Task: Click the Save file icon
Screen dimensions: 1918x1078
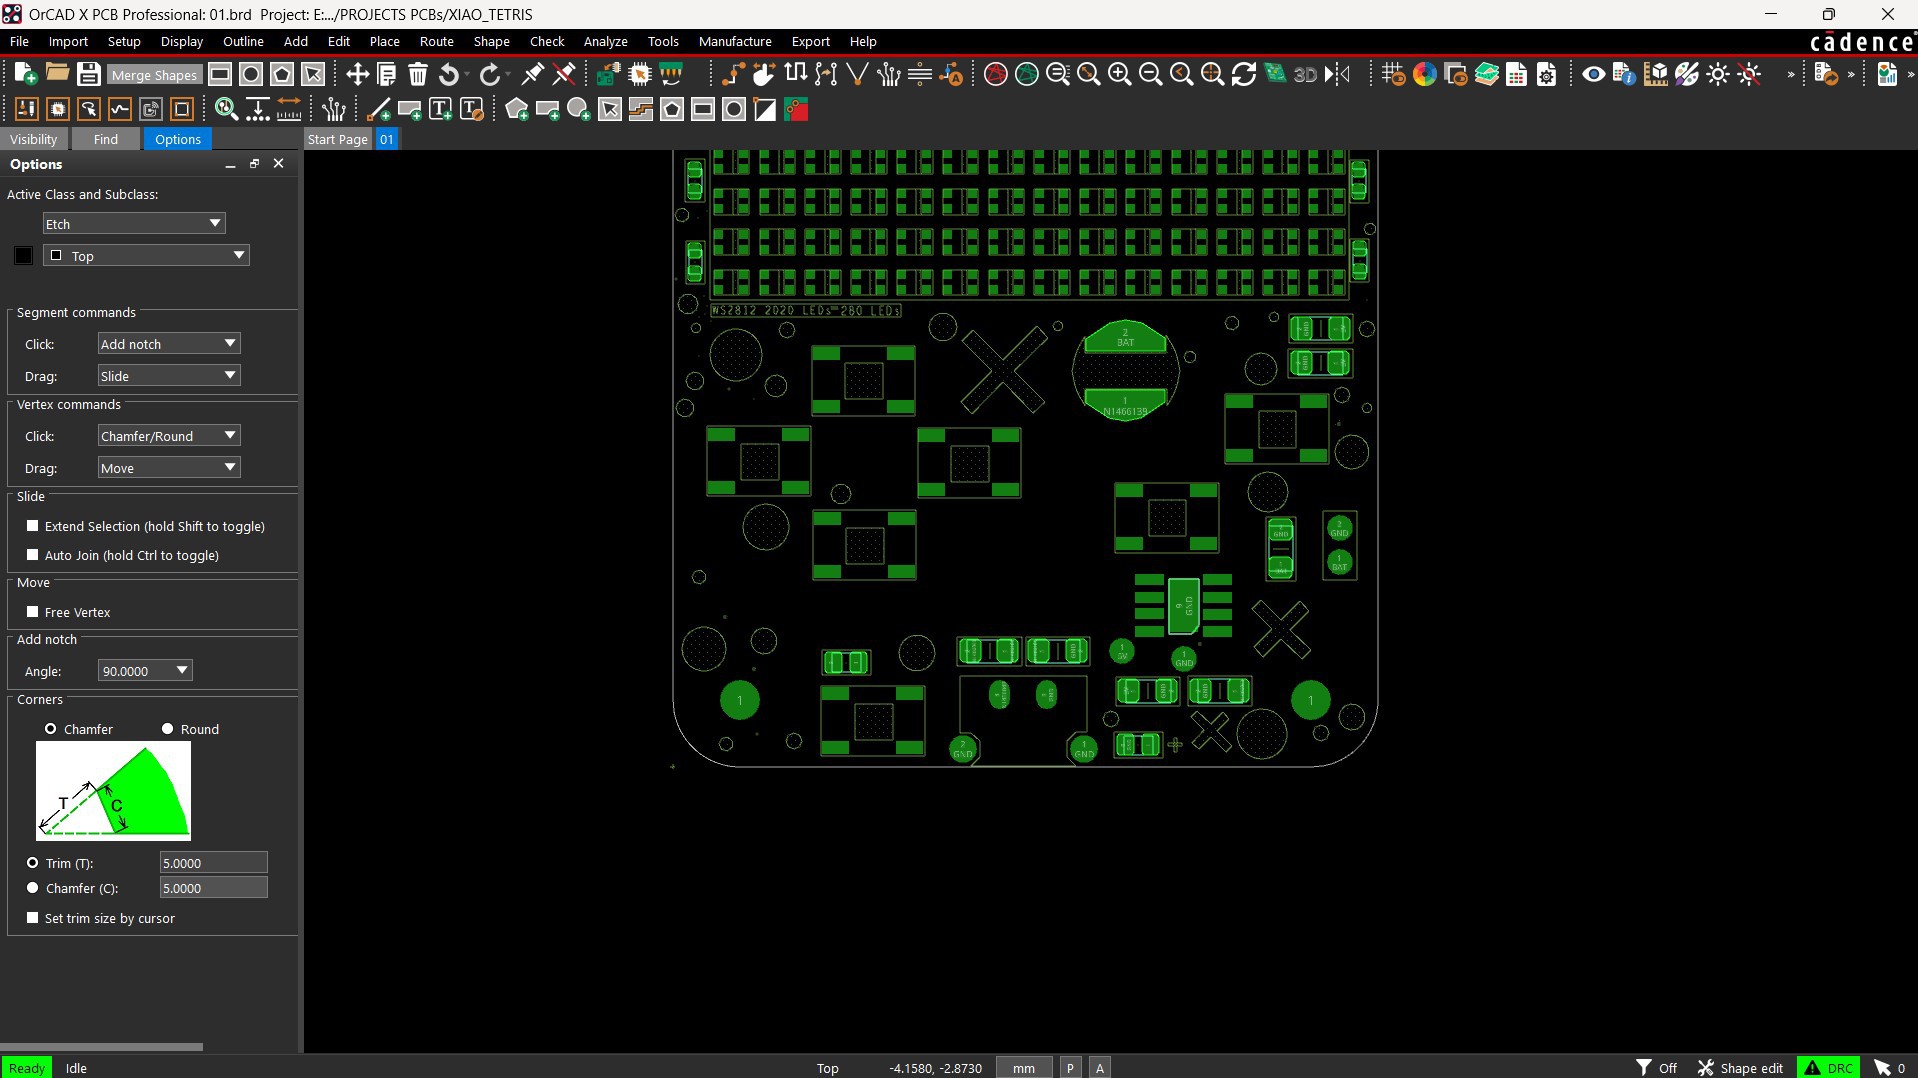Action: 88,74
